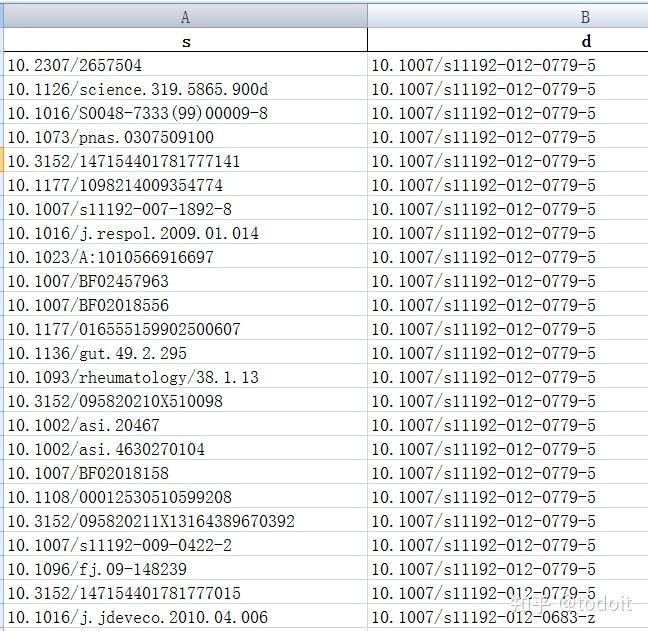648x631 pixels.
Task: Select cell 10.1126/science.319.5865.900d
Action: (185, 88)
